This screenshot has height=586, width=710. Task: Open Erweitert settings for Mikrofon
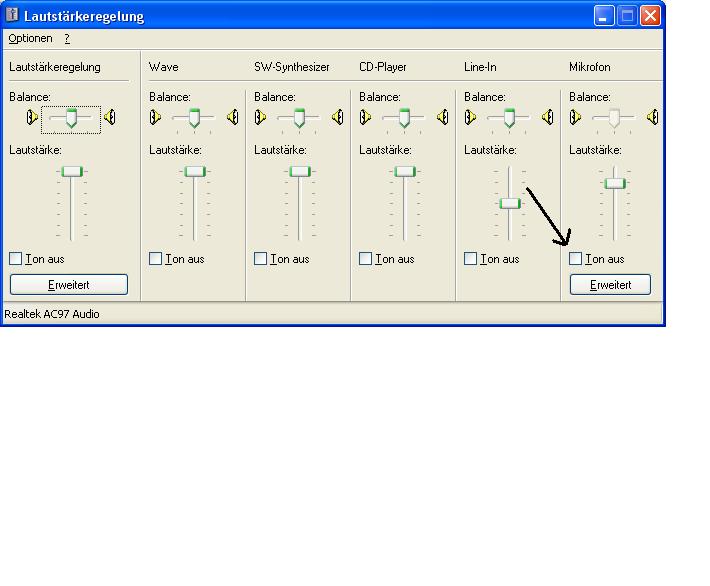[x=610, y=284]
